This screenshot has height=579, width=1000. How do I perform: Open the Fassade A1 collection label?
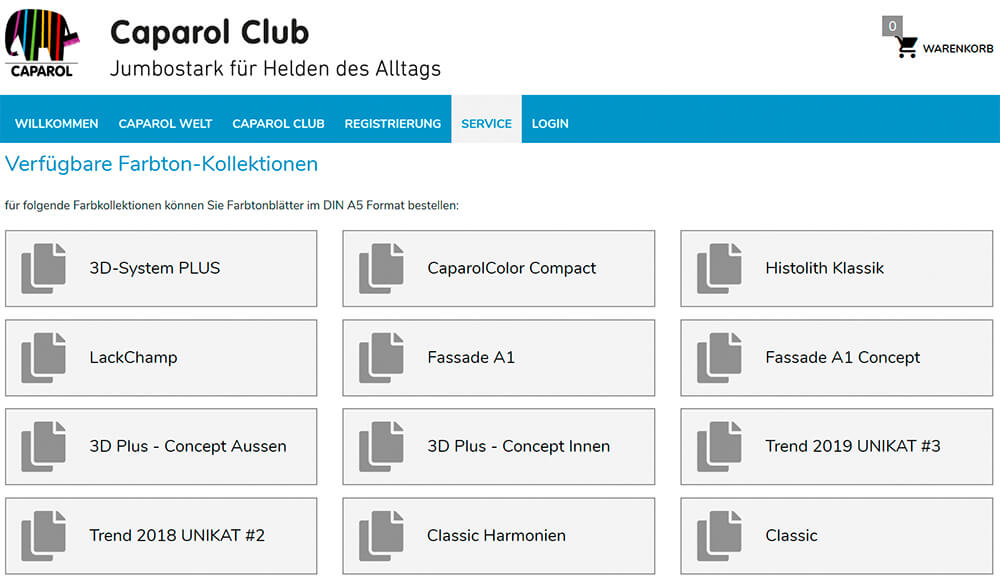click(x=471, y=357)
